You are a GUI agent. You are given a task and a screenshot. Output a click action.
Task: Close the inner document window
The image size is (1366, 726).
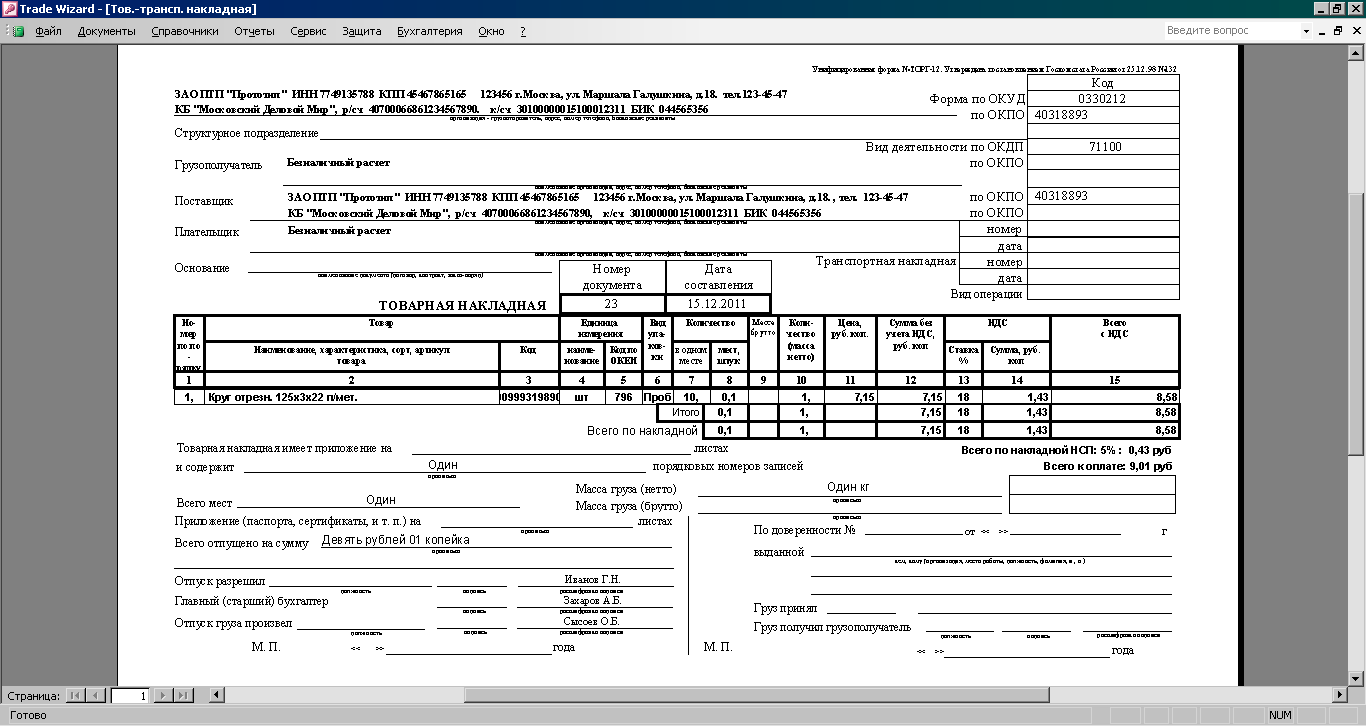[1355, 31]
